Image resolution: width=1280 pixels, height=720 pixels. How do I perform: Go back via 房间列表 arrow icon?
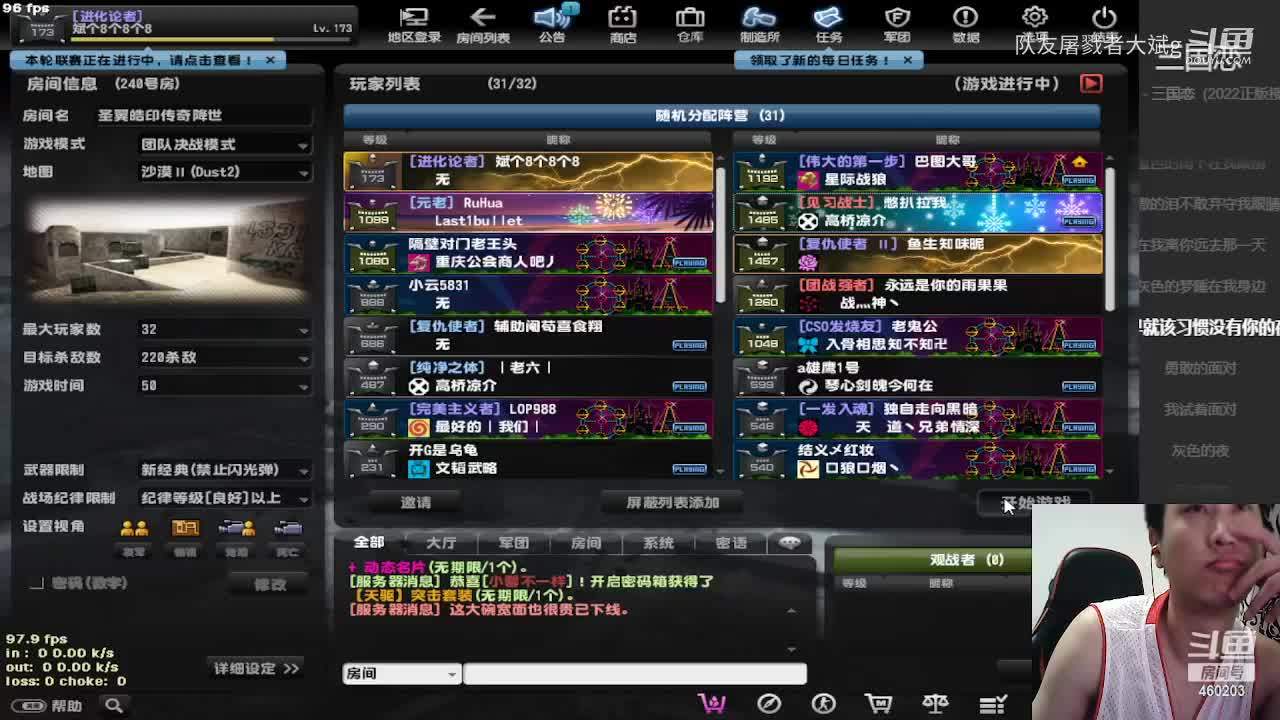click(x=483, y=24)
